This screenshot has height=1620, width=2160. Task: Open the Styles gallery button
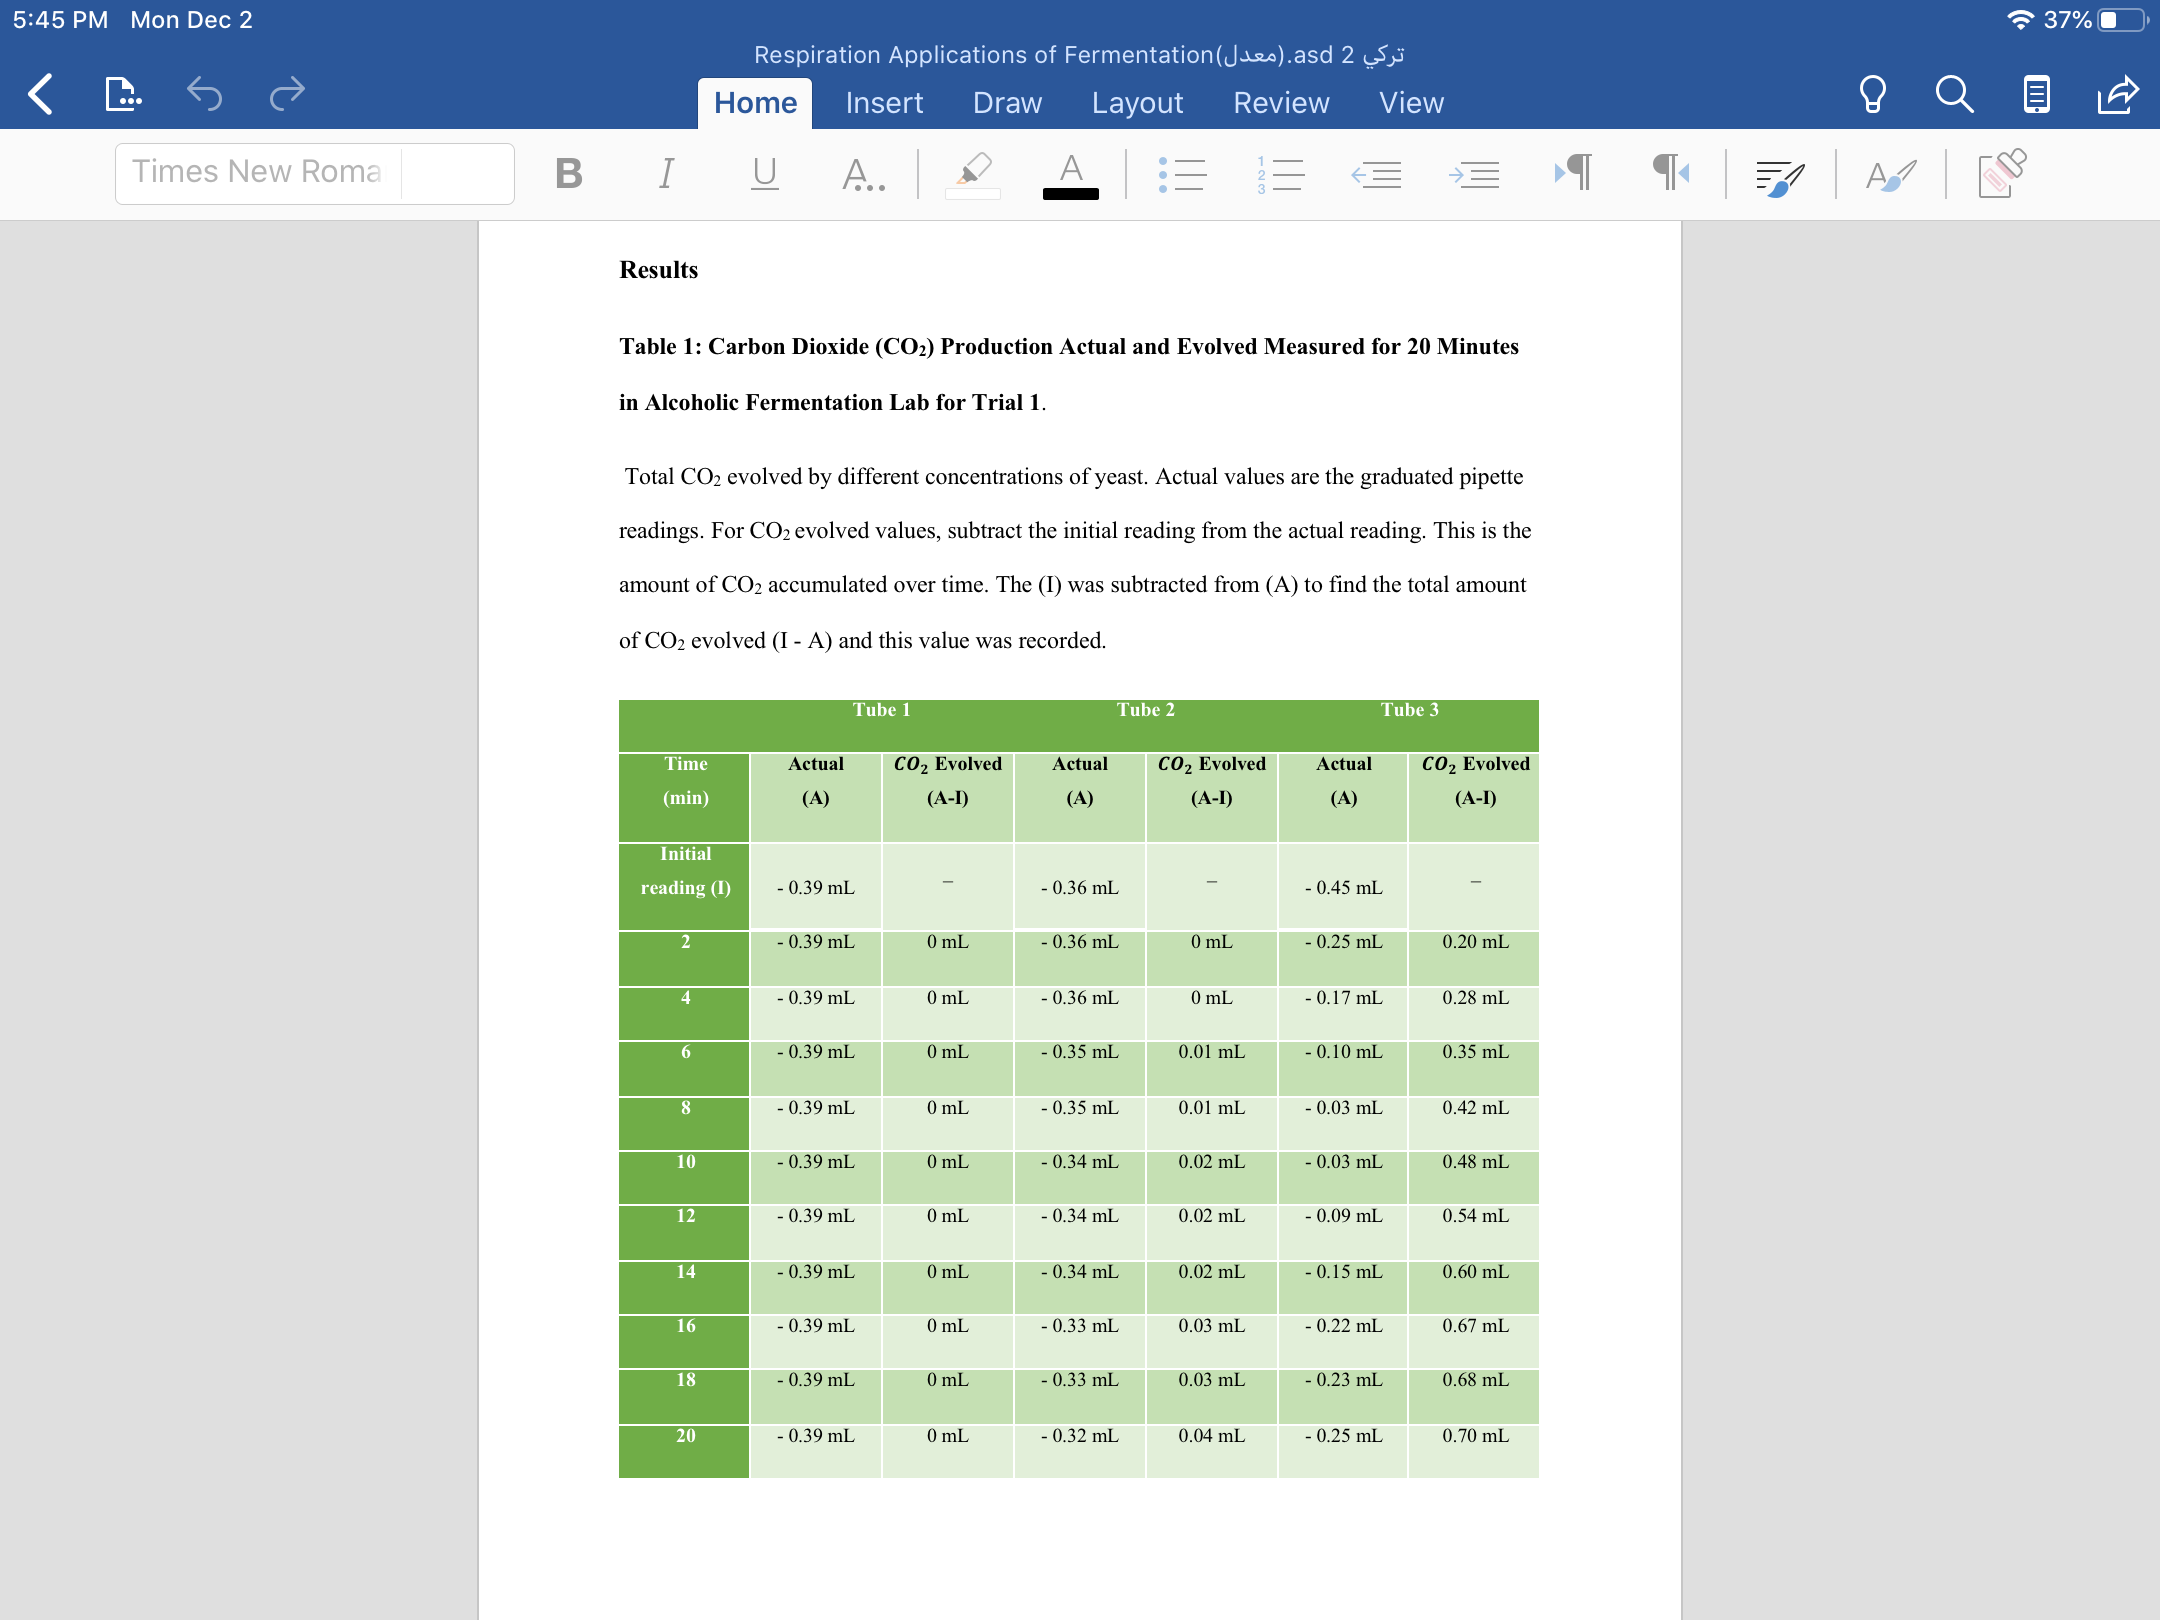coord(1890,174)
